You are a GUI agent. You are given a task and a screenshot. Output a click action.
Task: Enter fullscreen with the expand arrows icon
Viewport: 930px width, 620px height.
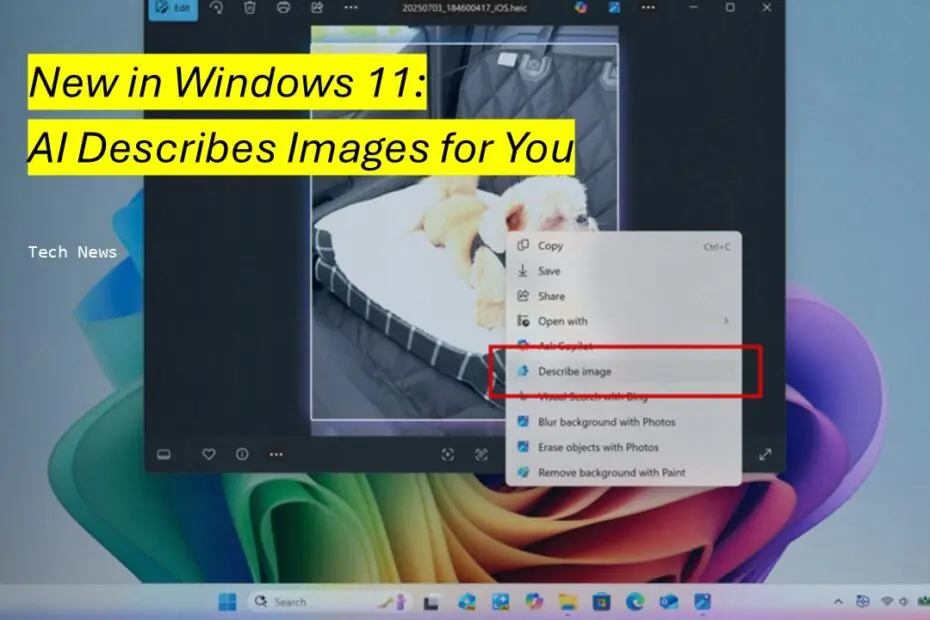tap(765, 454)
